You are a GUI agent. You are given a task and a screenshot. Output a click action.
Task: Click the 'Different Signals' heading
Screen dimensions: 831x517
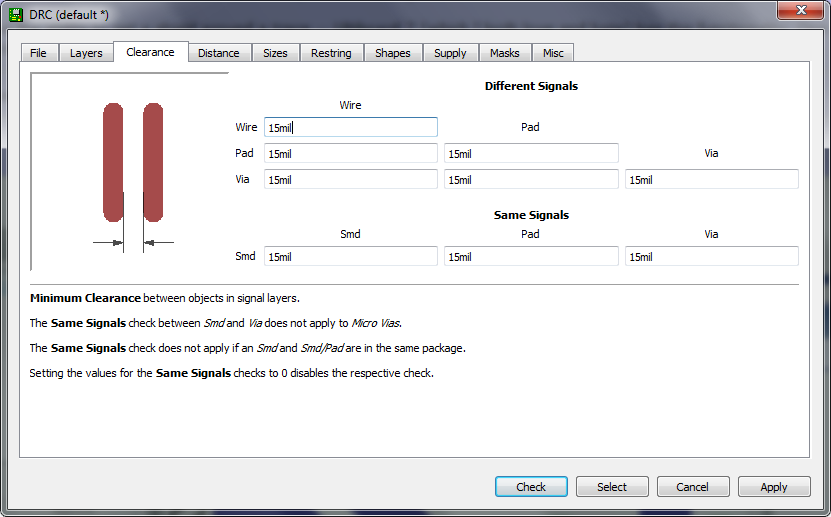coord(531,86)
